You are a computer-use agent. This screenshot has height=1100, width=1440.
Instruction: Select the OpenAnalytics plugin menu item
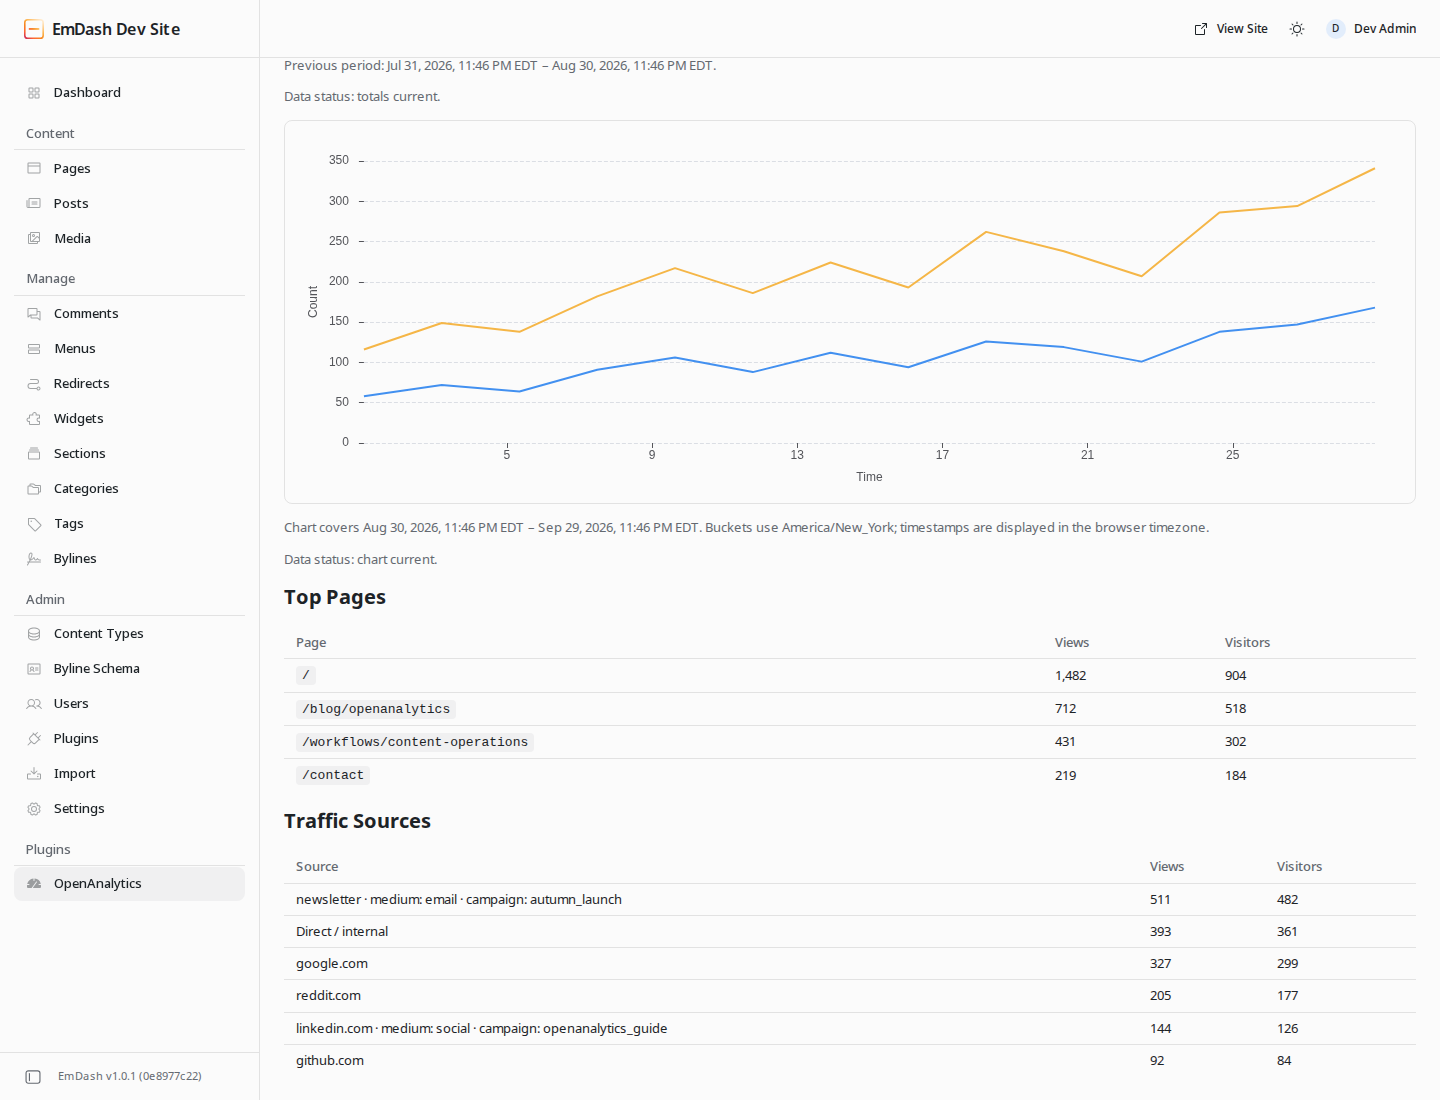(x=130, y=884)
